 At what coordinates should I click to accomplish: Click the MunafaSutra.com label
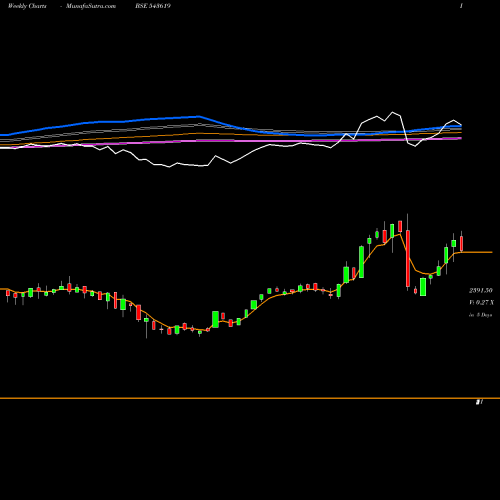pos(91,6)
